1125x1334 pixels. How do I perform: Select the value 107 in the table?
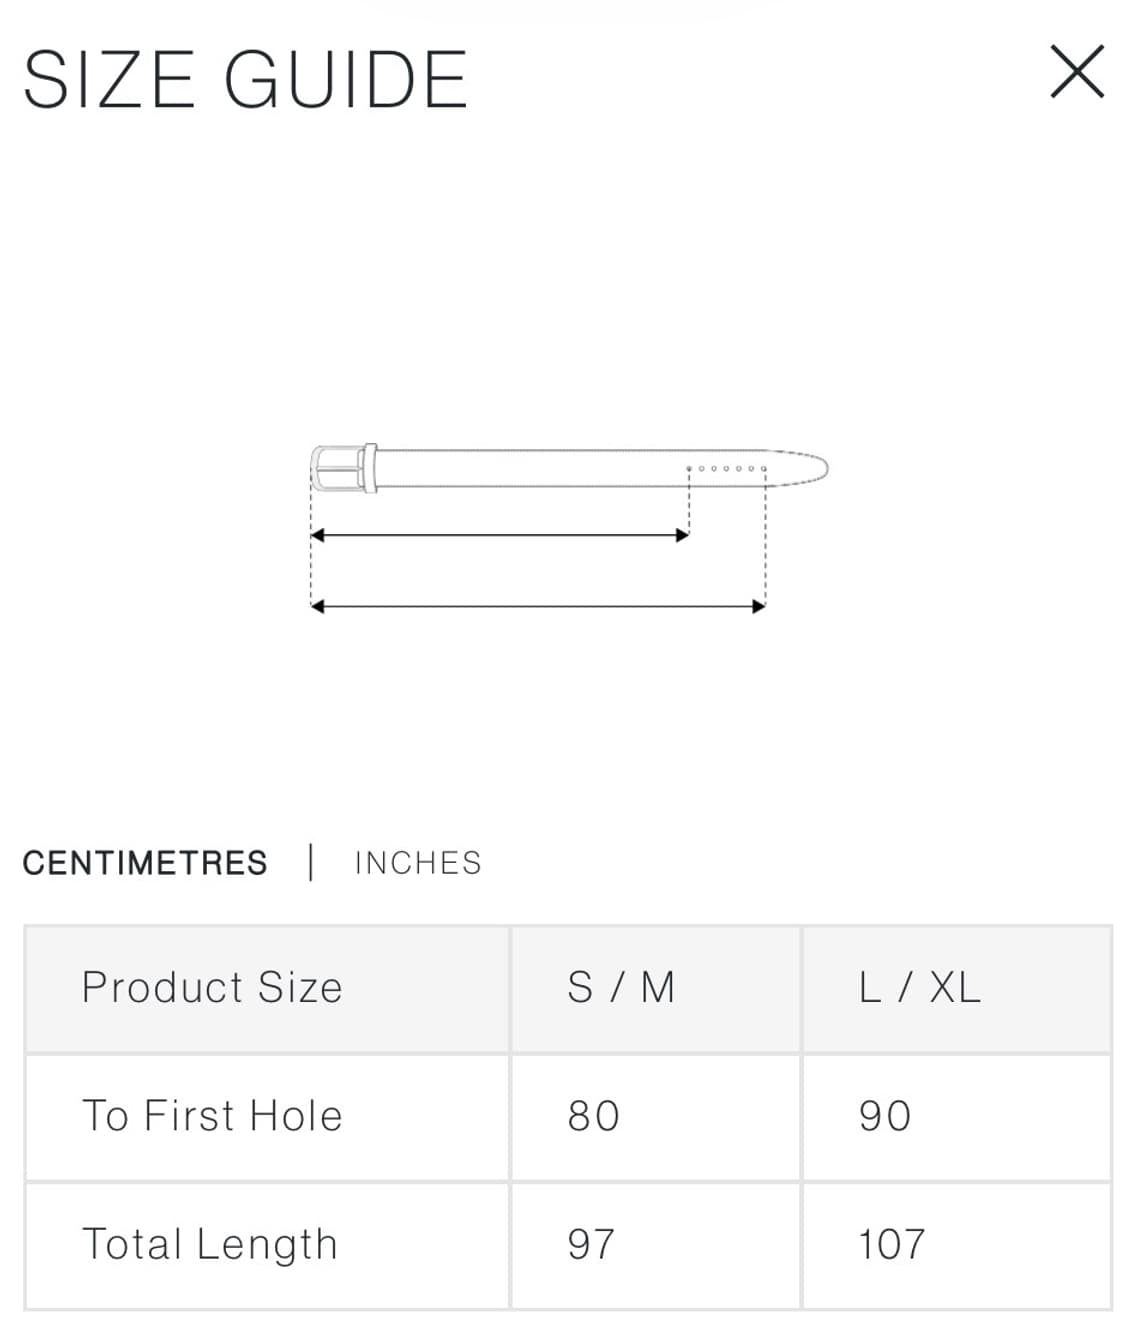[x=892, y=1244]
